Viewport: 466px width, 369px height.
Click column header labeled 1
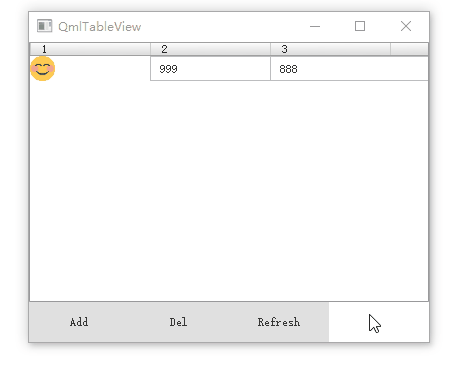pyautogui.click(x=90, y=49)
